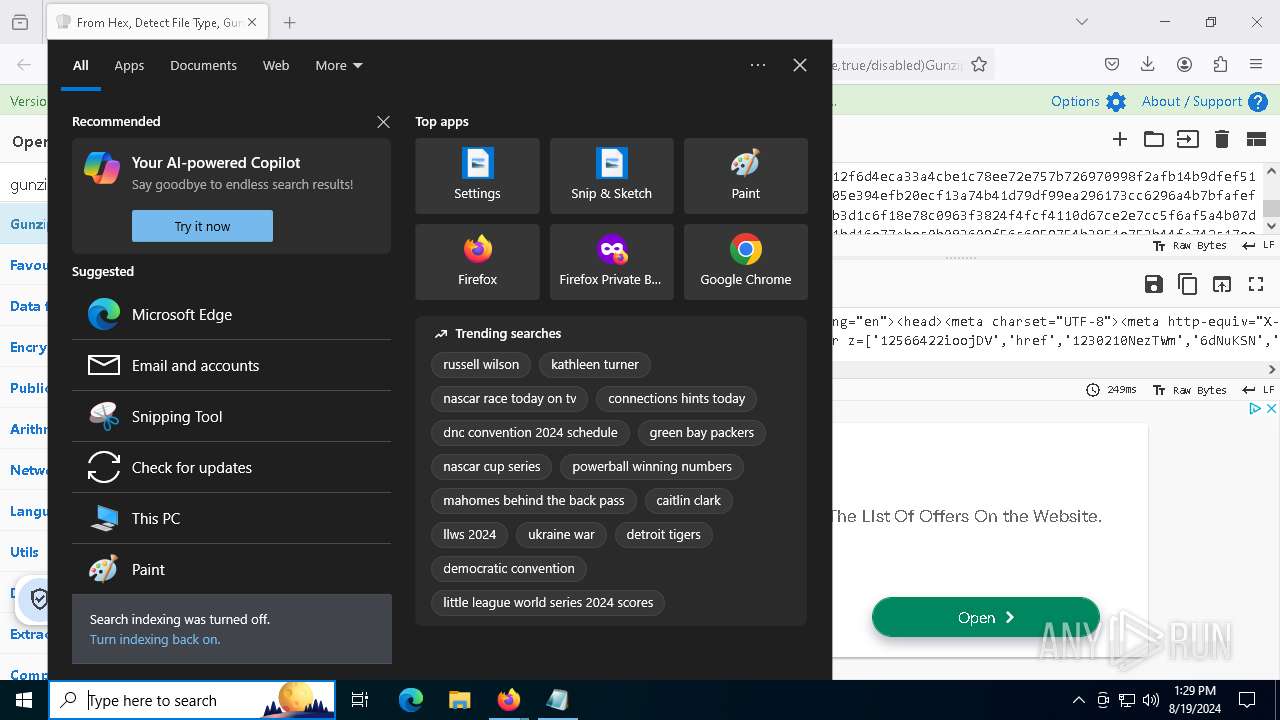Open folder as input in CyberChef
This screenshot has width=1280, height=720.
point(1154,139)
